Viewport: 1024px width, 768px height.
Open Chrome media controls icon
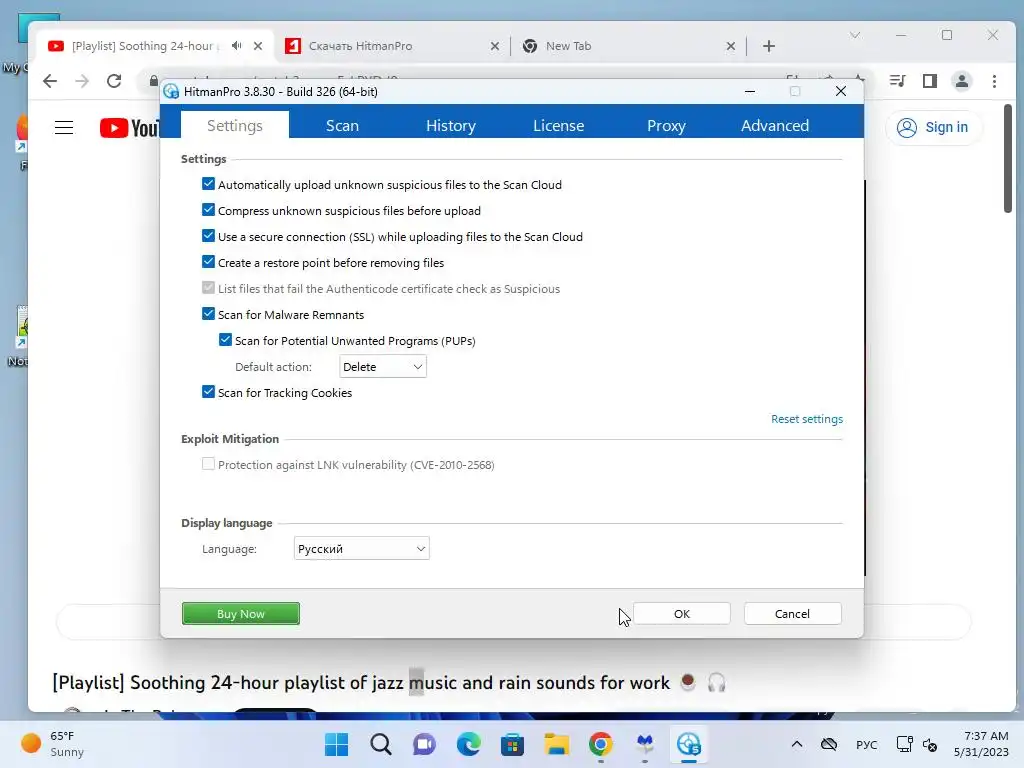tap(897, 81)
